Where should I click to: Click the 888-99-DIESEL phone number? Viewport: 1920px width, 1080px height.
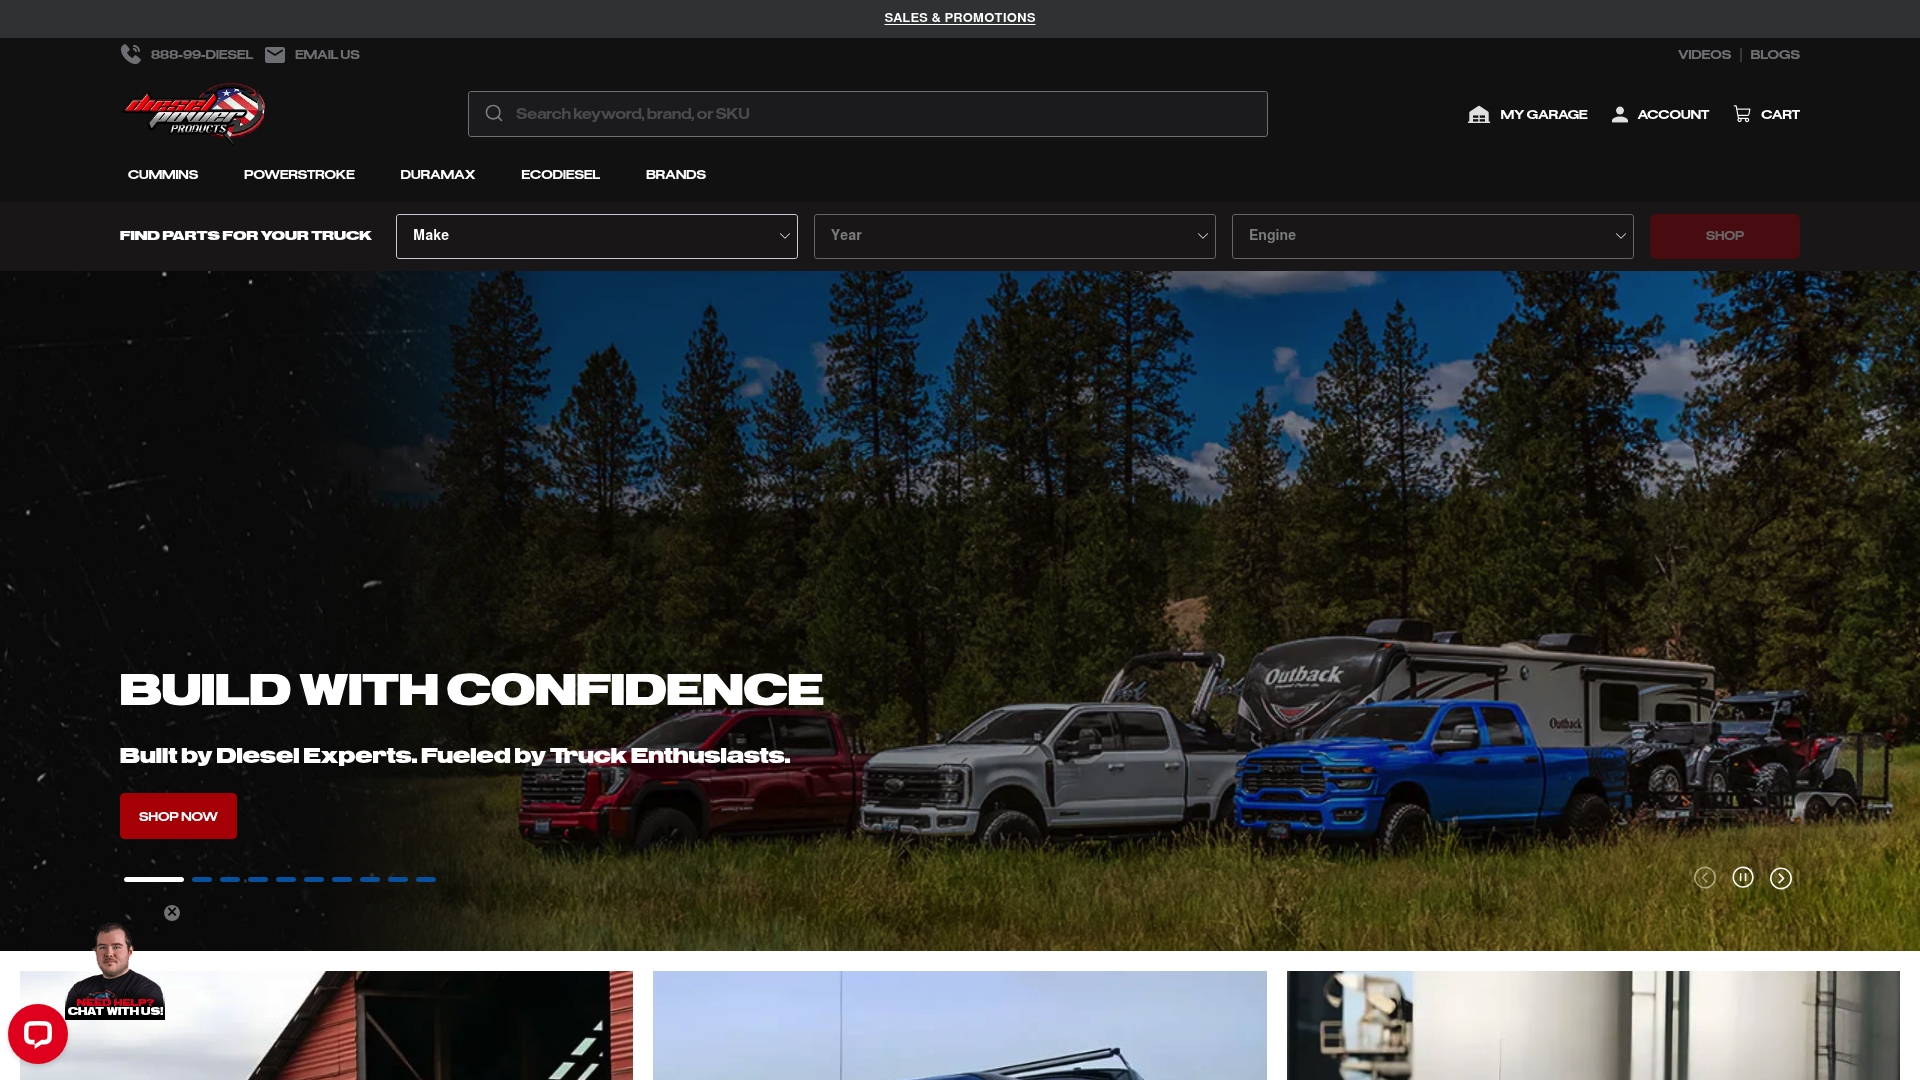[x=202, y=55]
